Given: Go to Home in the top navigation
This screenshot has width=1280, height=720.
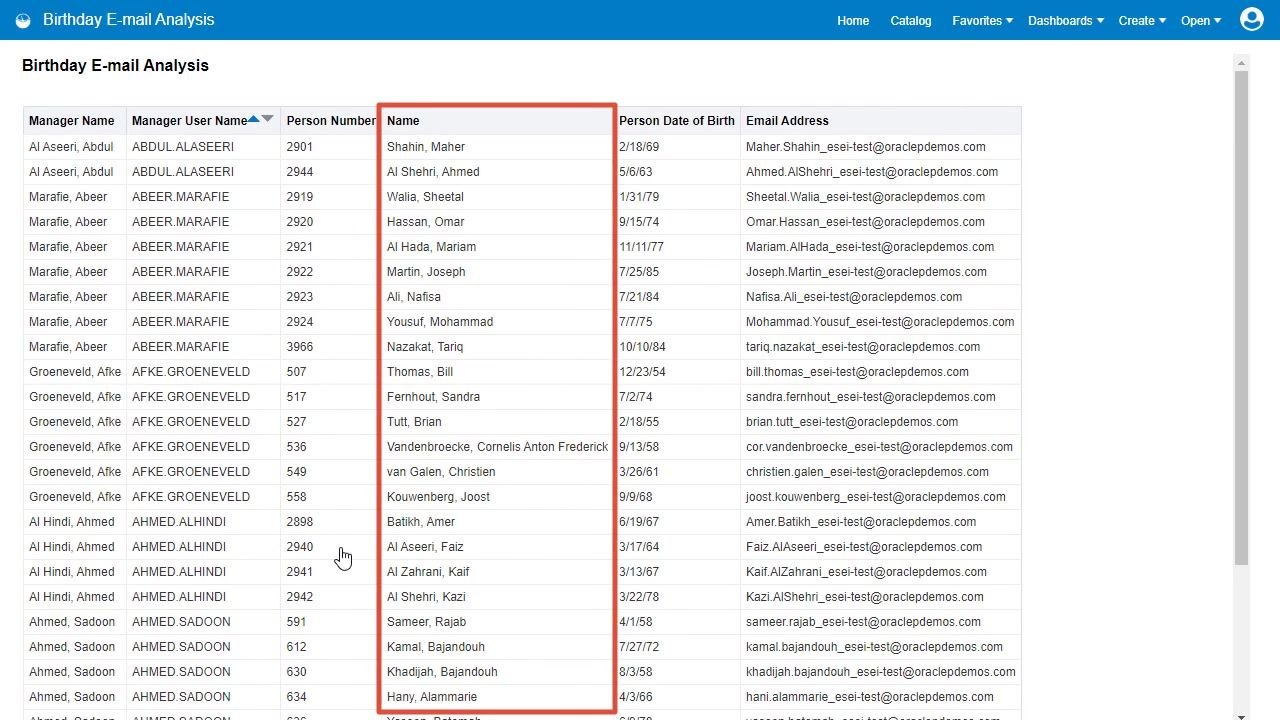Looking at the screenshot, I should click(853, 20).
